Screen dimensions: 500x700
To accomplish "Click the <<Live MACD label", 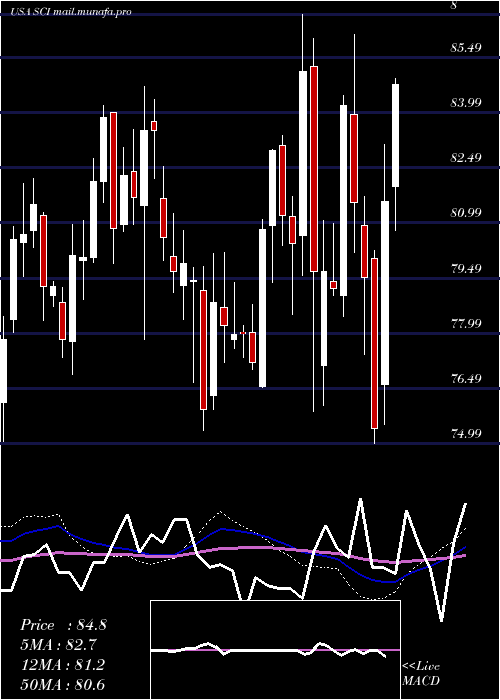I will click(421, 674).
